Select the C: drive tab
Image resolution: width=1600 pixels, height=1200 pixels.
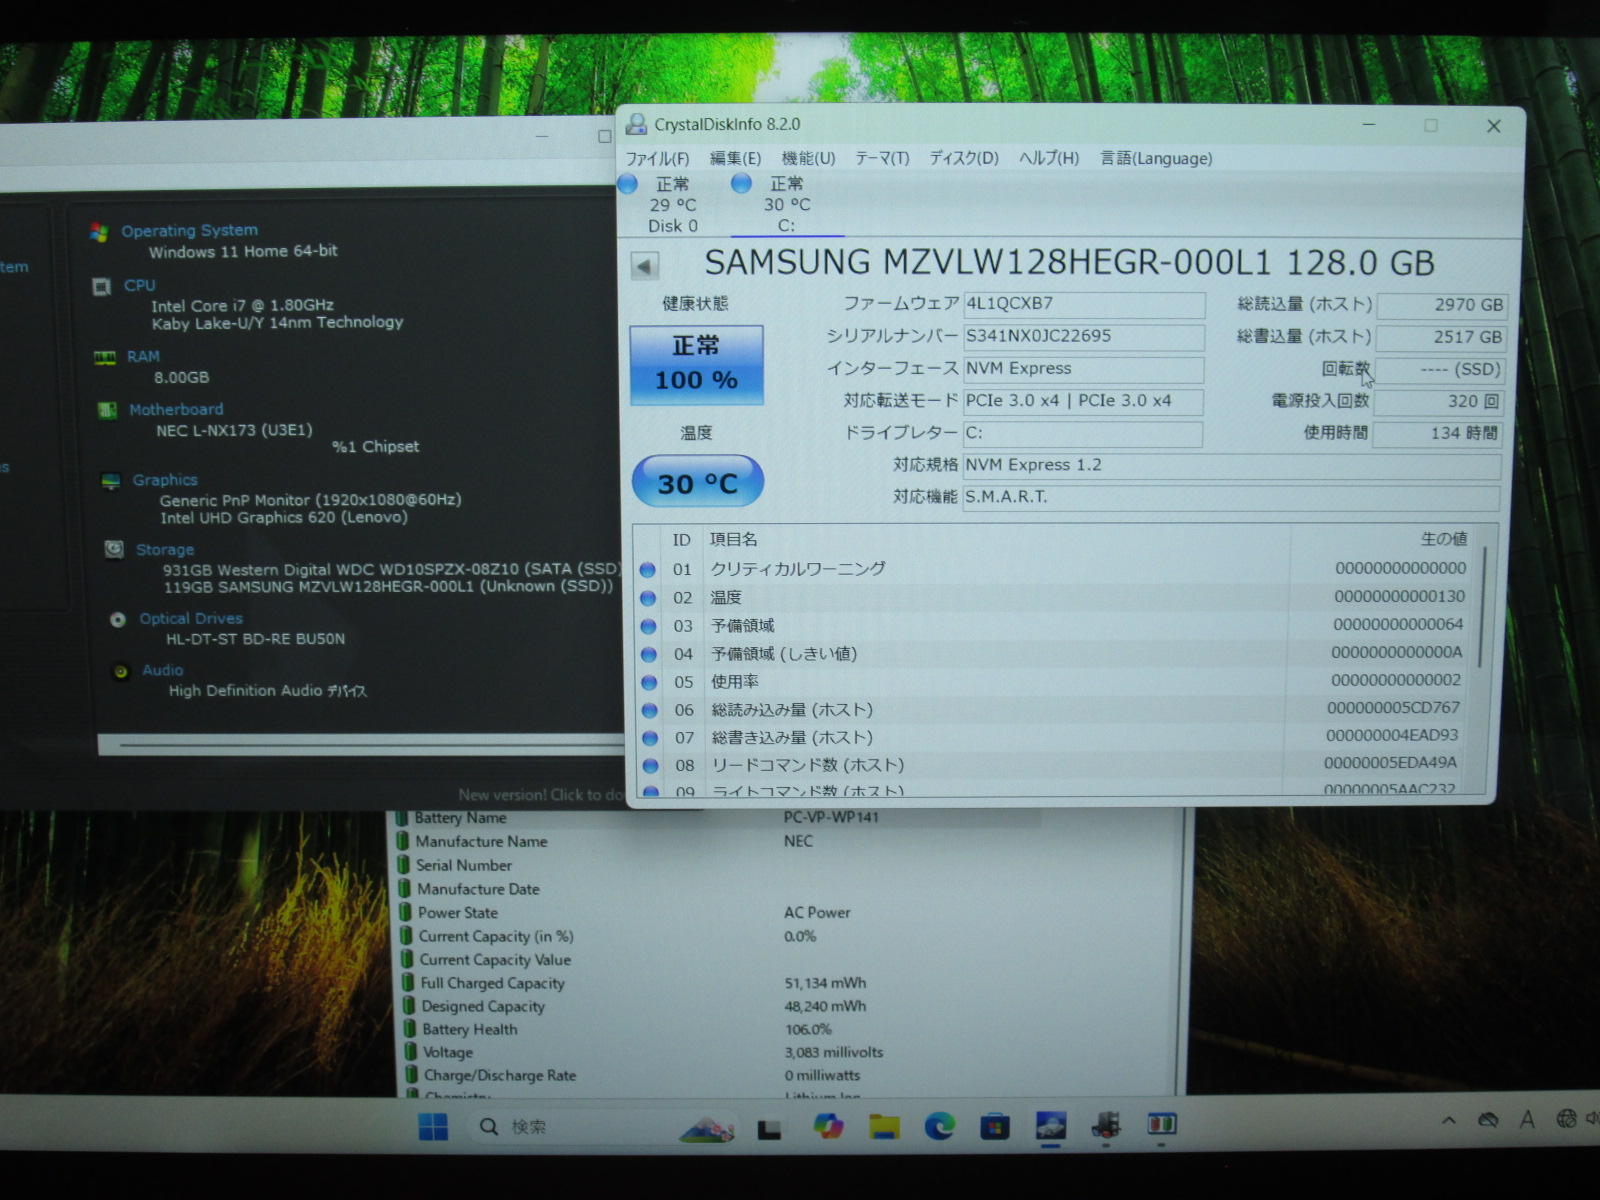pos(785,205)
